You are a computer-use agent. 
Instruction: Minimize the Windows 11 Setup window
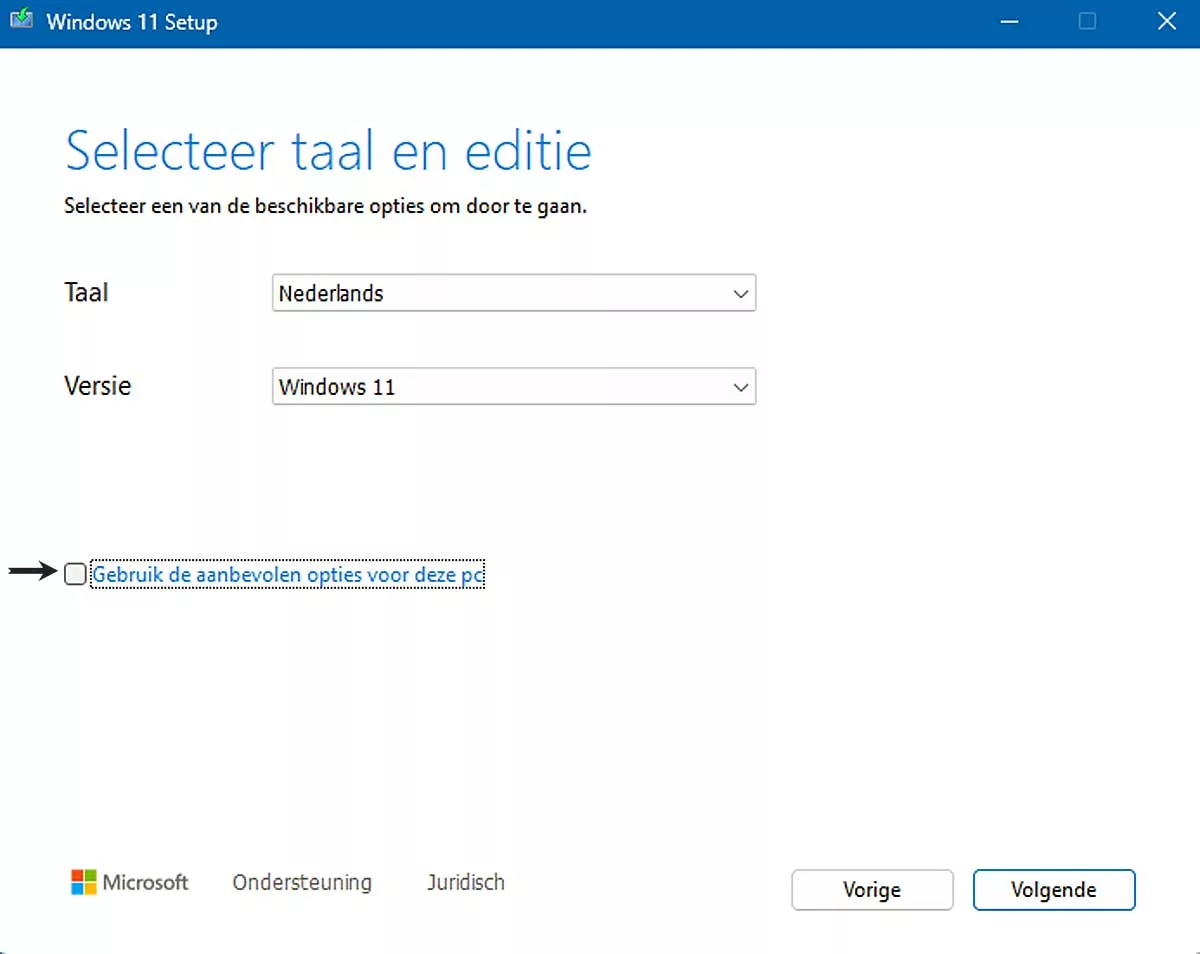[x=1009, y=22]
